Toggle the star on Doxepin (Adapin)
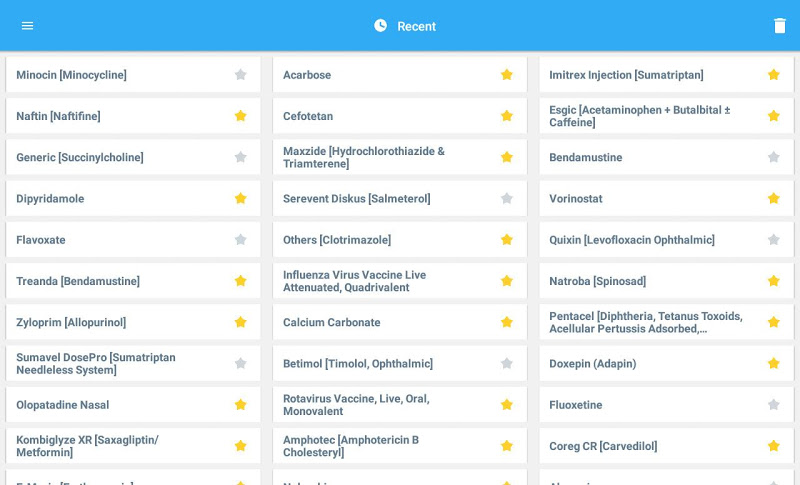Viewport: 800px width, 485px height. [773, 364]
